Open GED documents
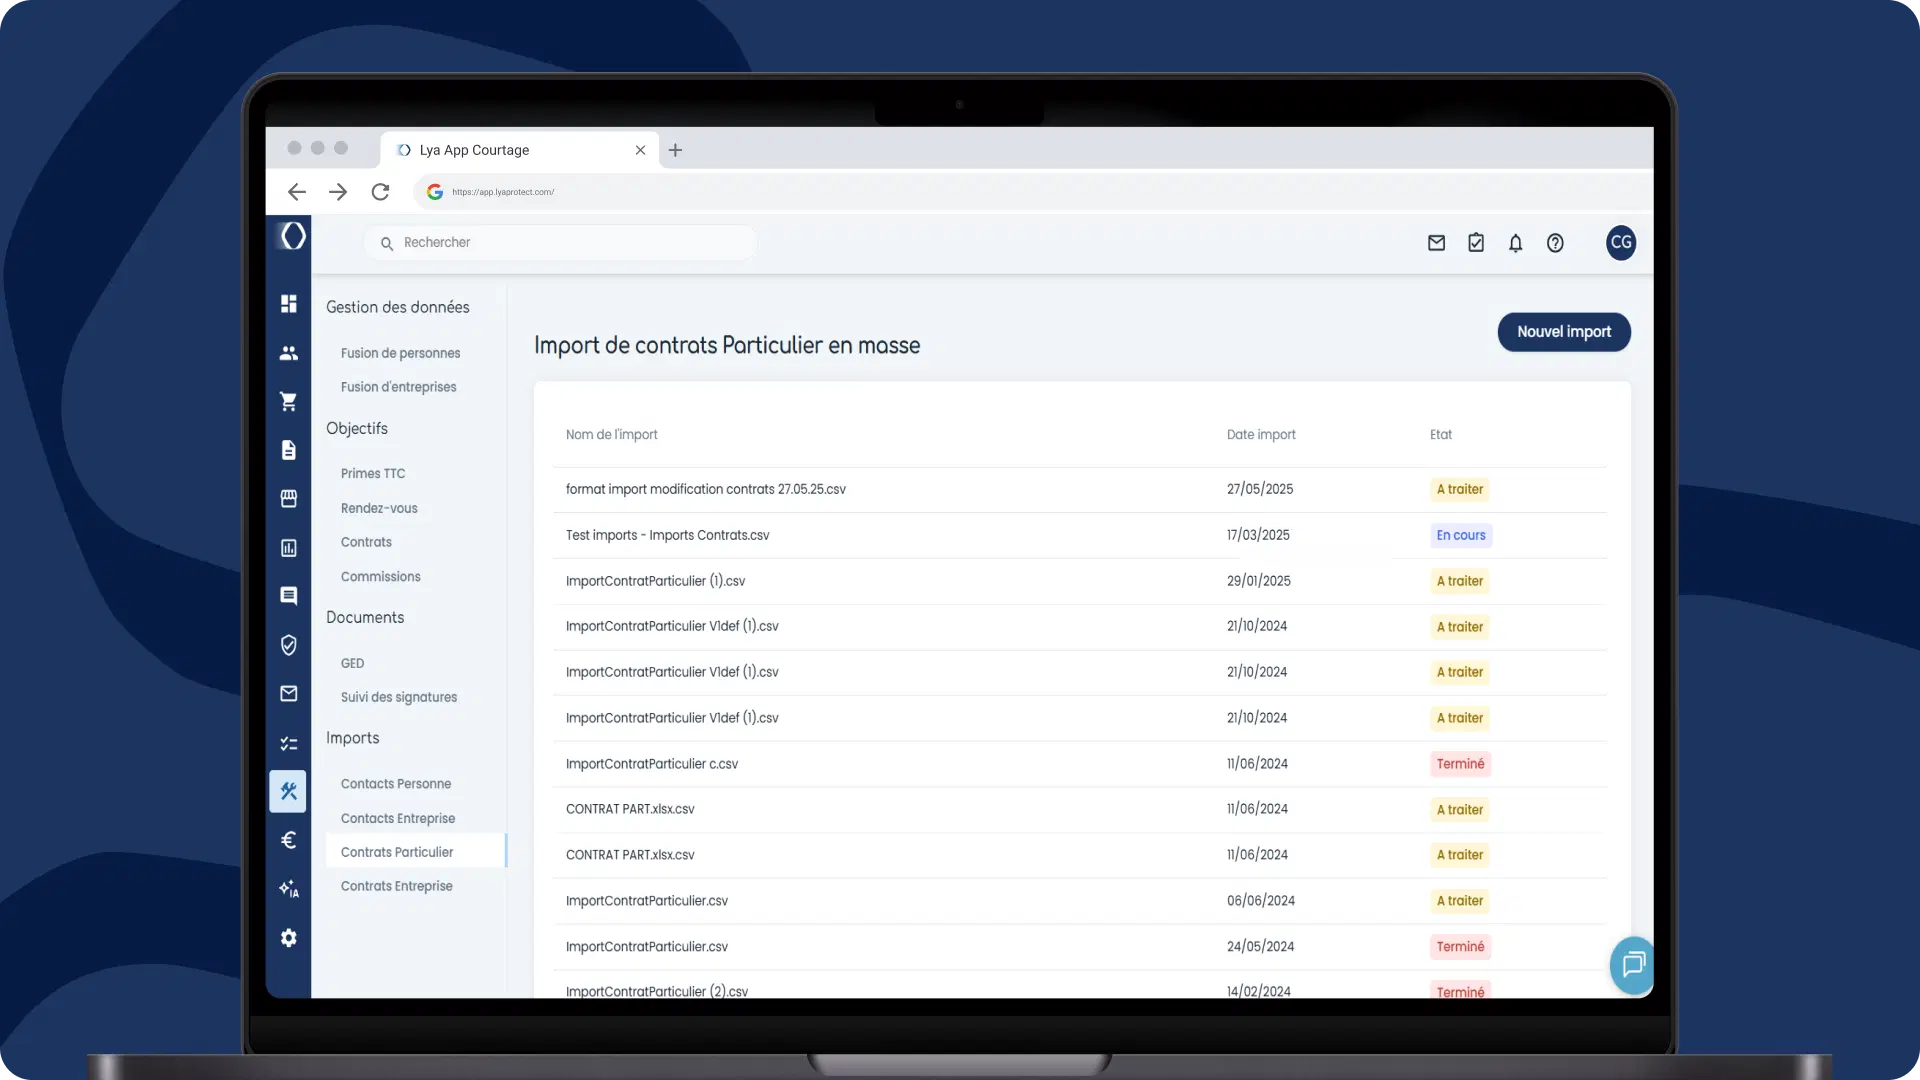 click(x=352, y=663)
